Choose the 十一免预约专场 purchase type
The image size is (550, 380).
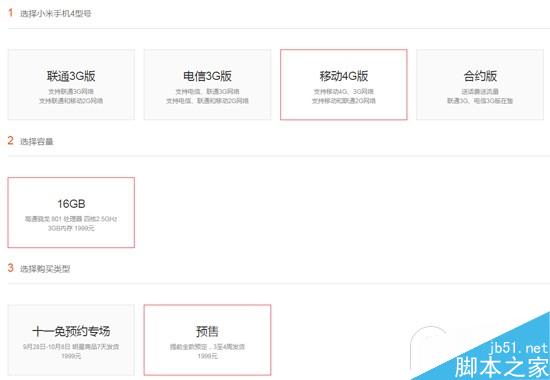tap(71, 340)
